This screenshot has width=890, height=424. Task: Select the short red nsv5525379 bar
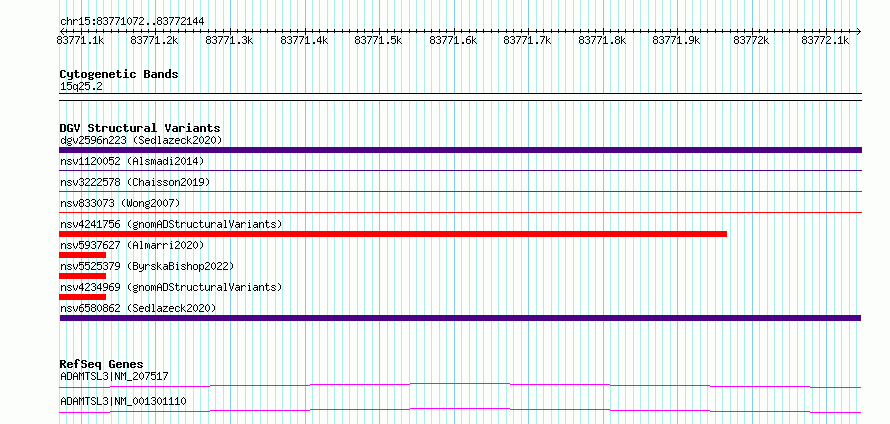[x=83, y=276]
